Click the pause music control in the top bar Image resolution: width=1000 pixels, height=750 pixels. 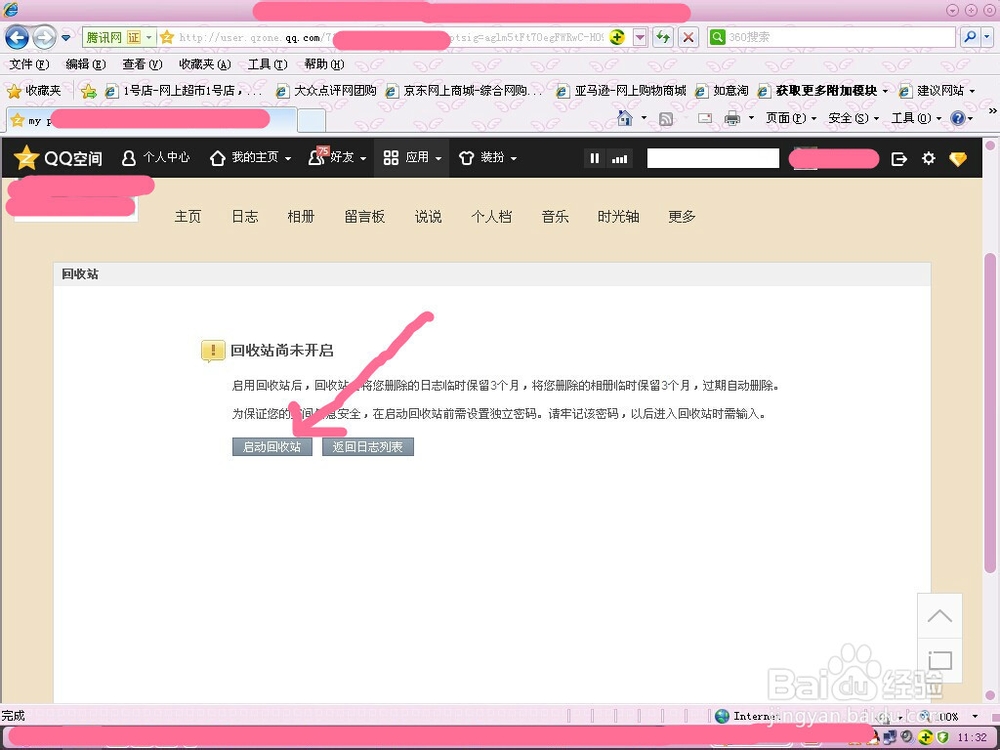(594, 157)
